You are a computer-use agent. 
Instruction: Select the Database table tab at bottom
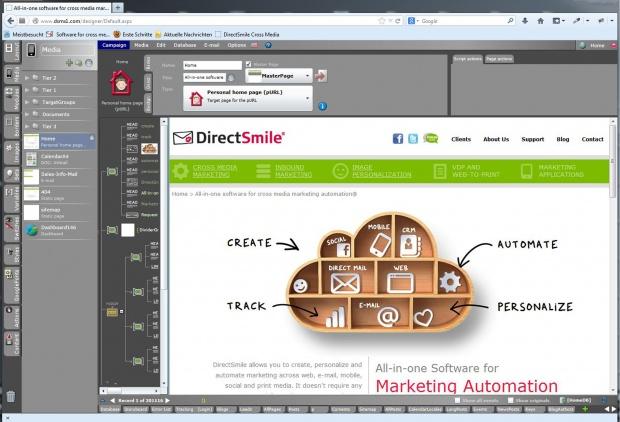coord(110,409)
